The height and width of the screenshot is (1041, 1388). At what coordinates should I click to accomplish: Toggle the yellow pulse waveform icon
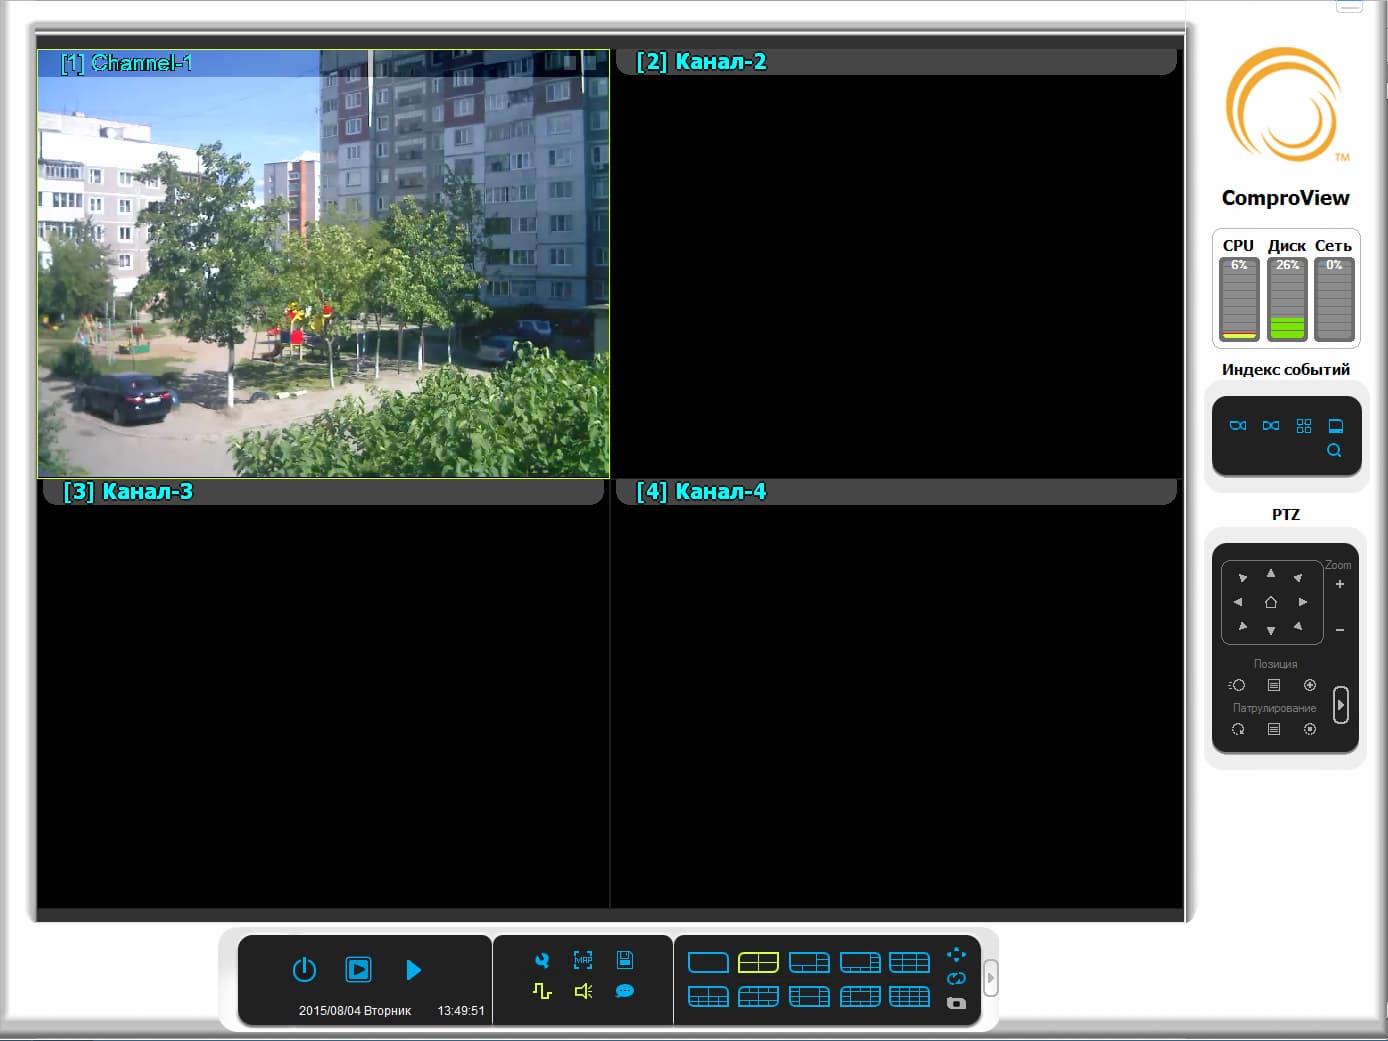pos(542,991)
